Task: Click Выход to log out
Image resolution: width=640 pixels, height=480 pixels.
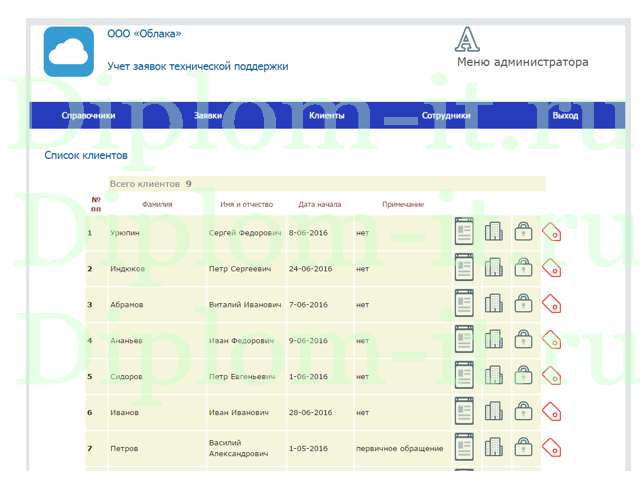Action: [565, 116]
